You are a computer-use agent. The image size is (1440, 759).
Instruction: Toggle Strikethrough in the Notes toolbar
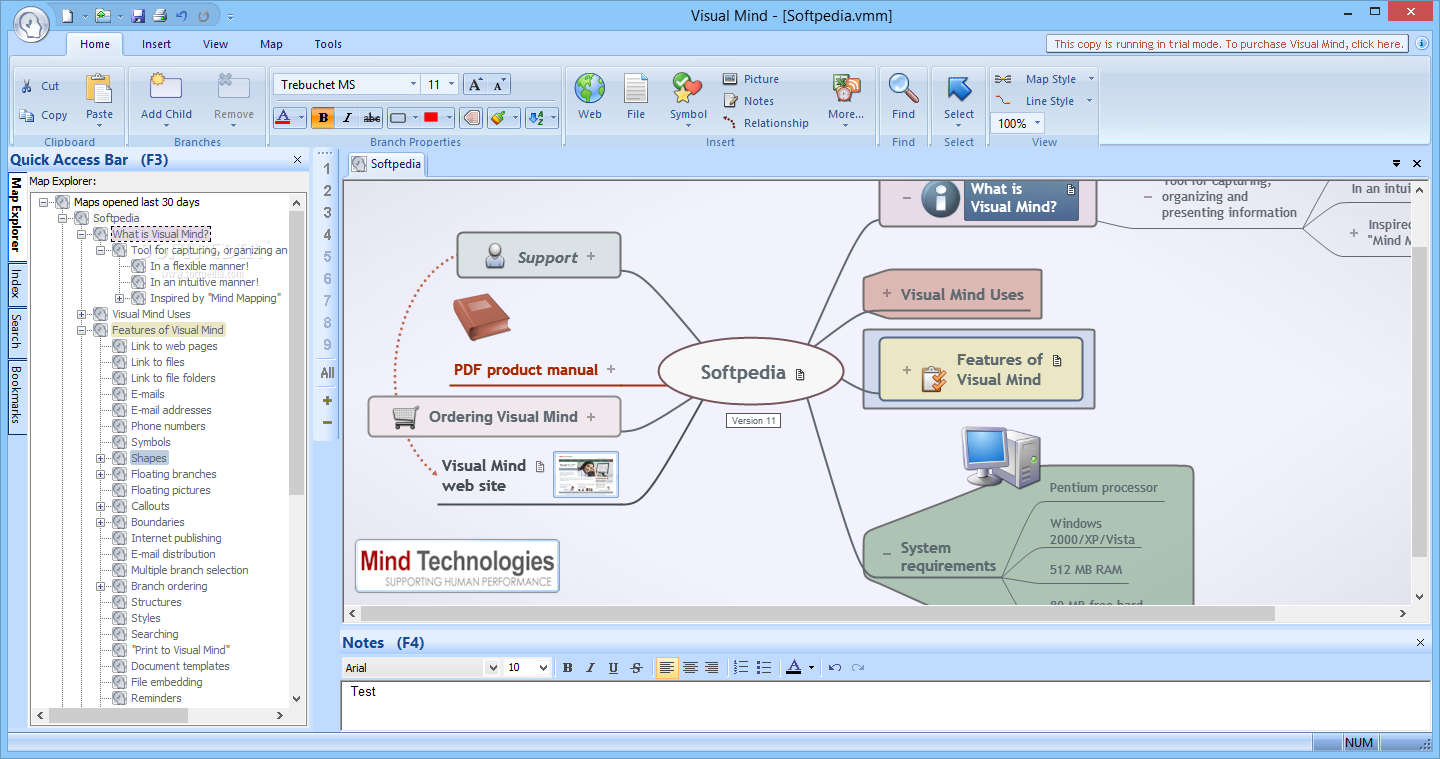[x=636, y=668]
